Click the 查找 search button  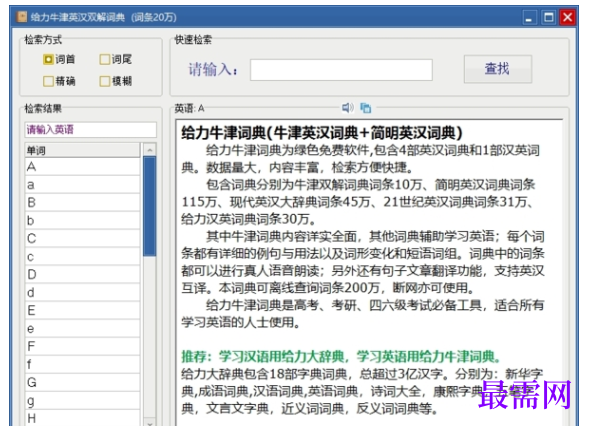(497, 69)
